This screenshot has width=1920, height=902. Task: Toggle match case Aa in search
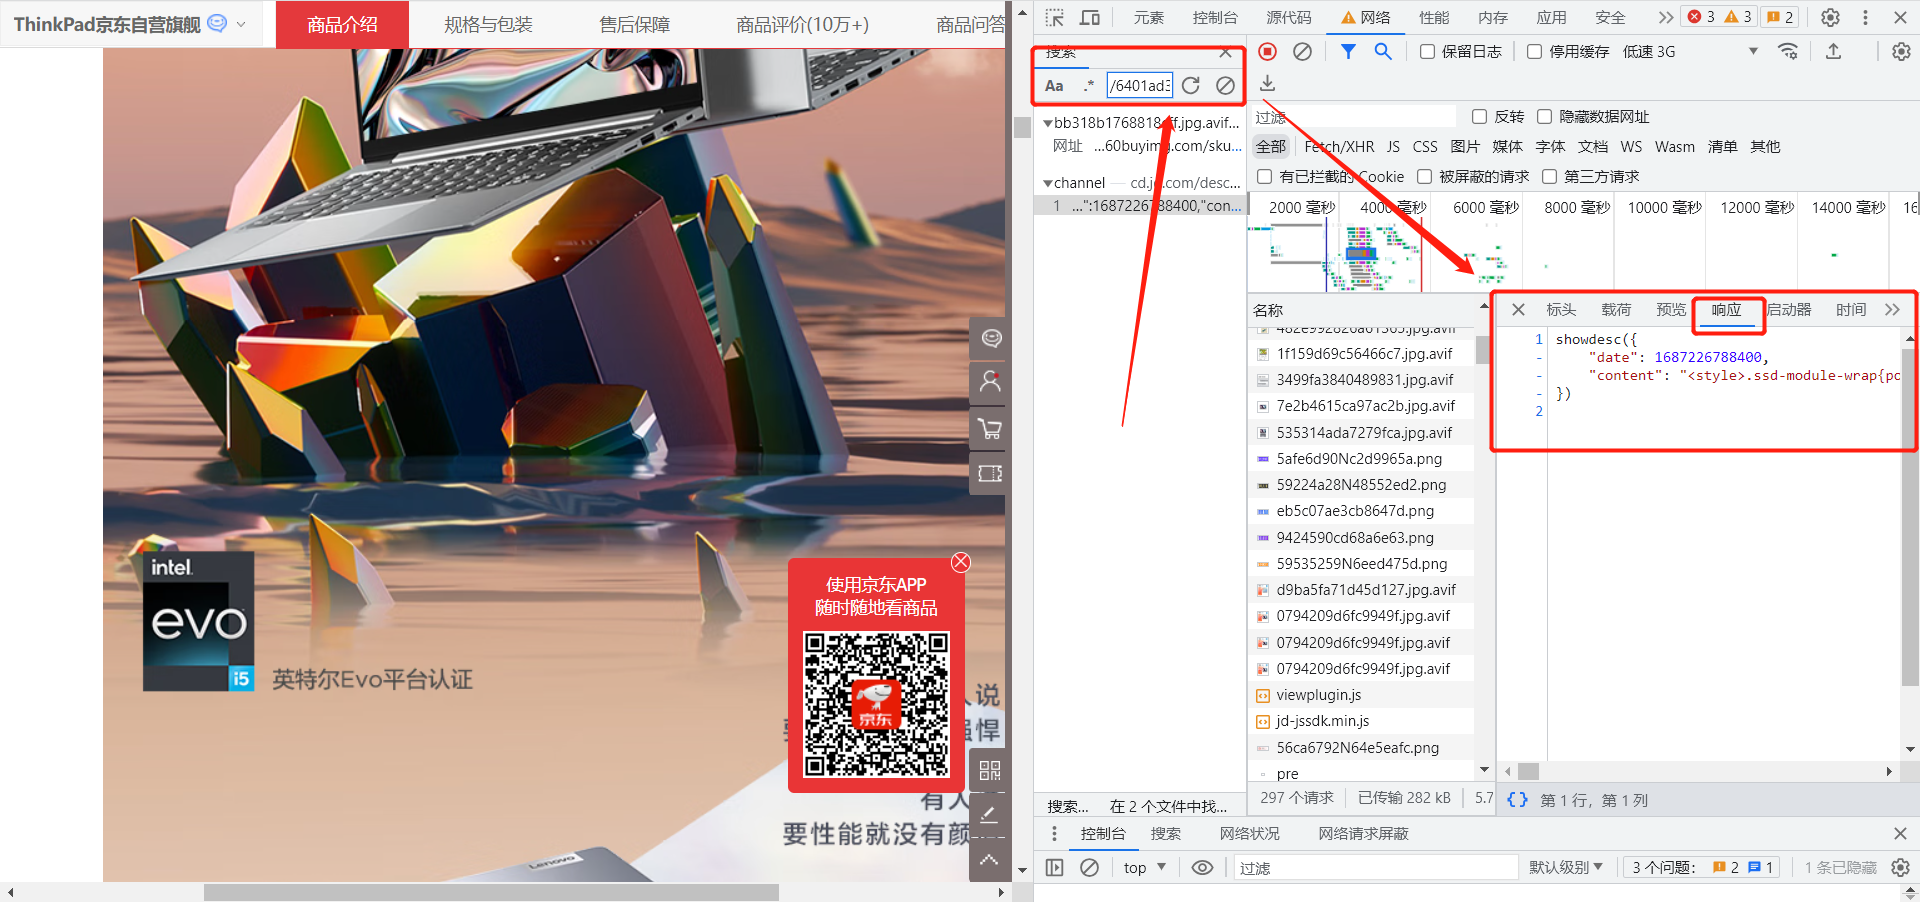tap(1054, 86)
